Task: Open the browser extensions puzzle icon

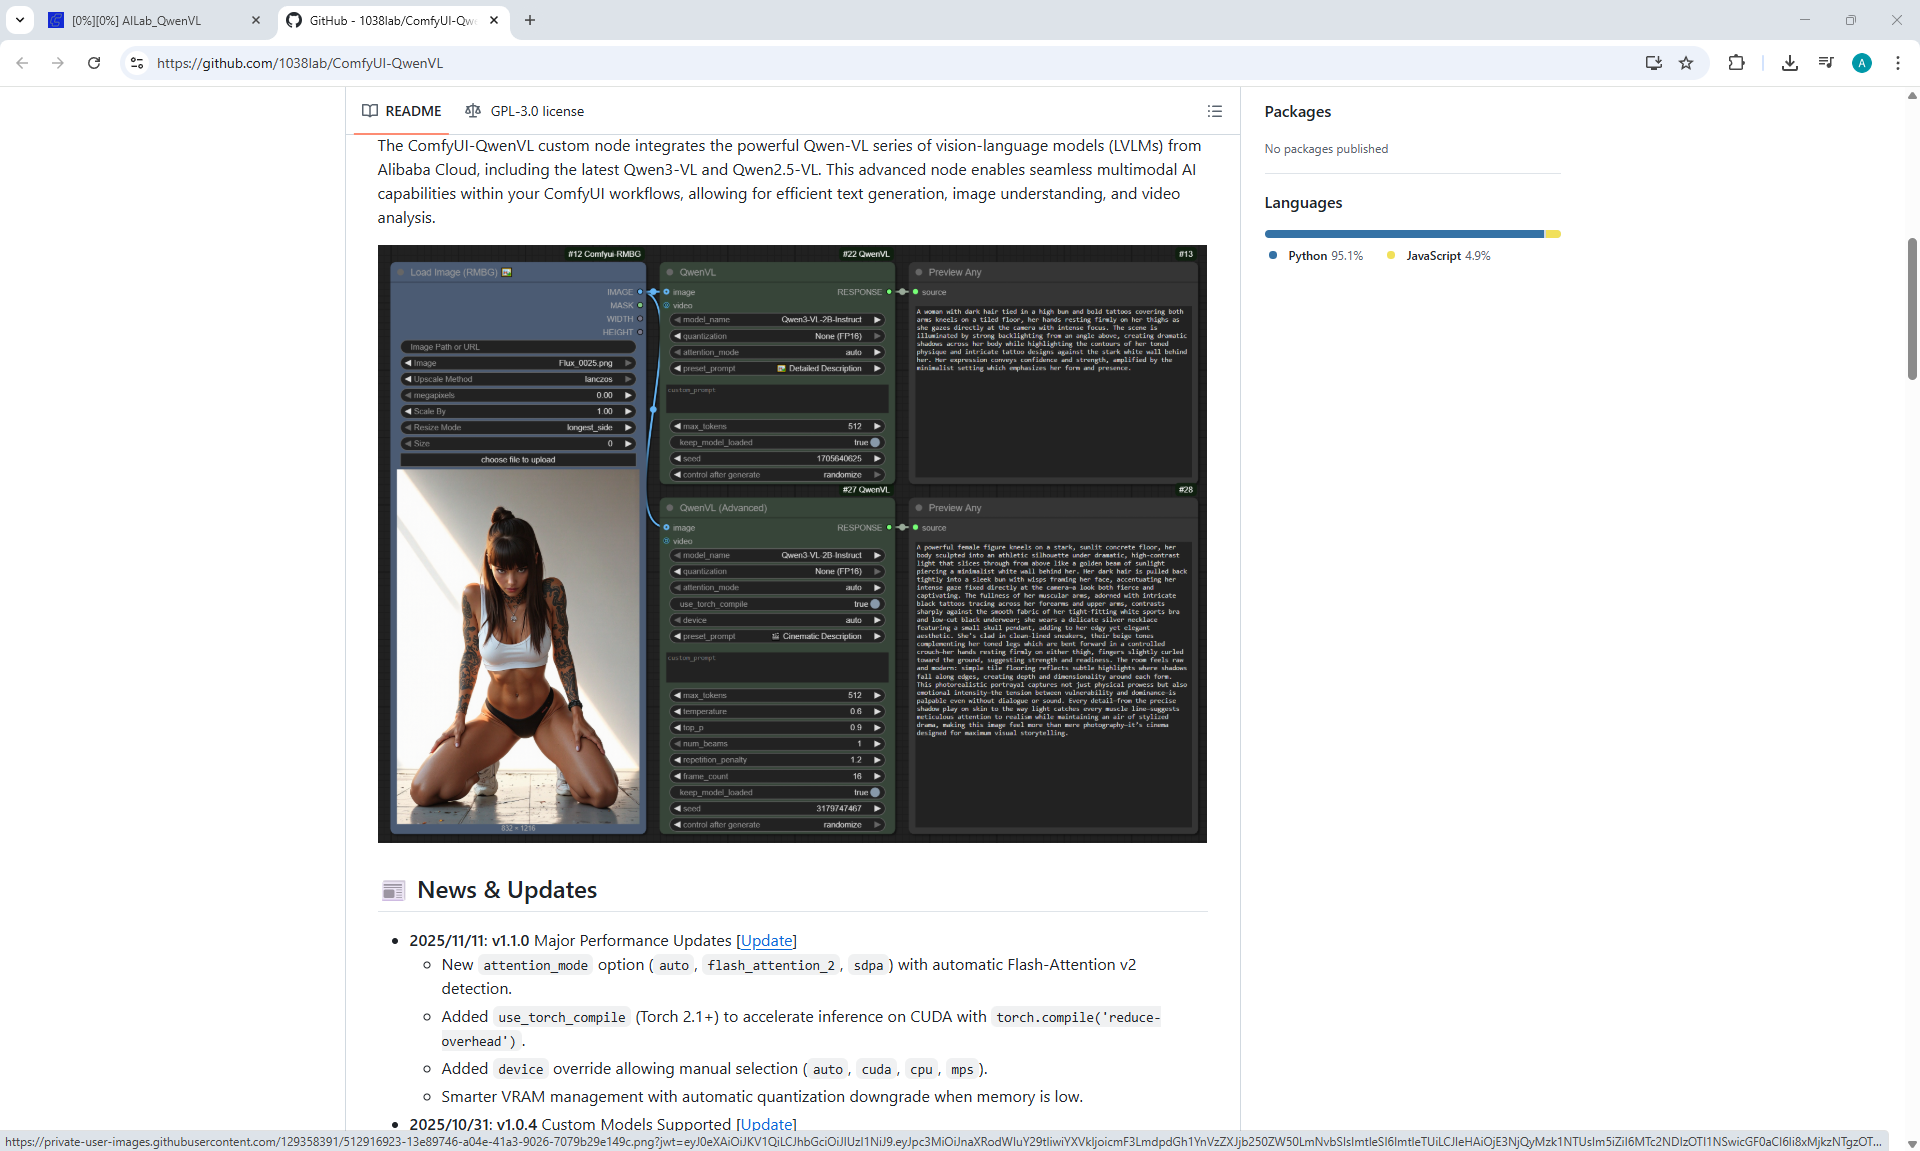Action: point(1736,63)
